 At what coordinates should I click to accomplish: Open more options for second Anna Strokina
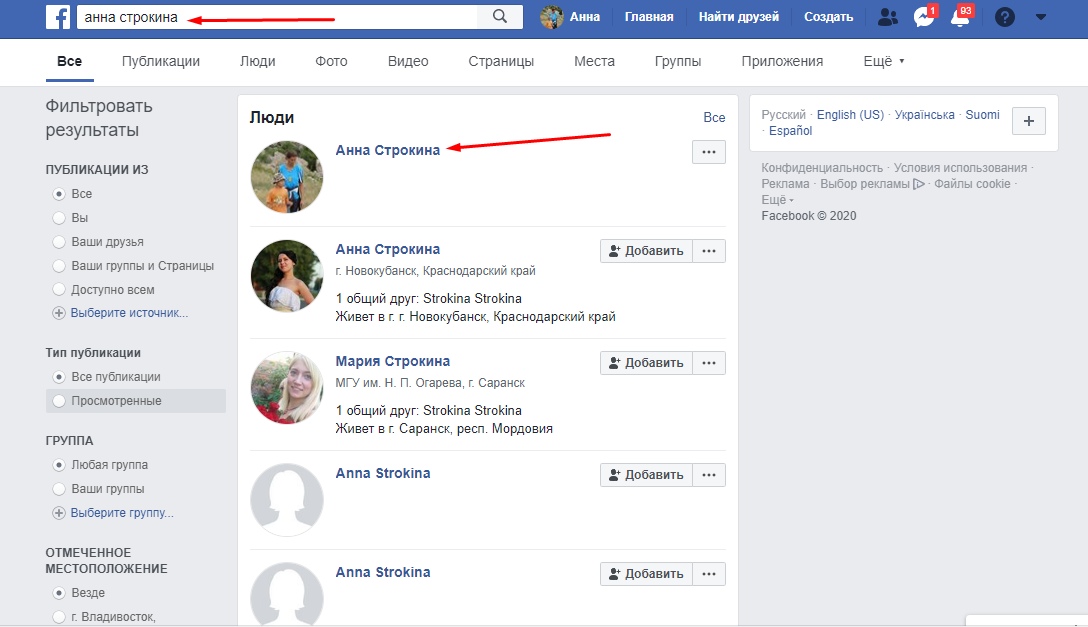[708, 574]
